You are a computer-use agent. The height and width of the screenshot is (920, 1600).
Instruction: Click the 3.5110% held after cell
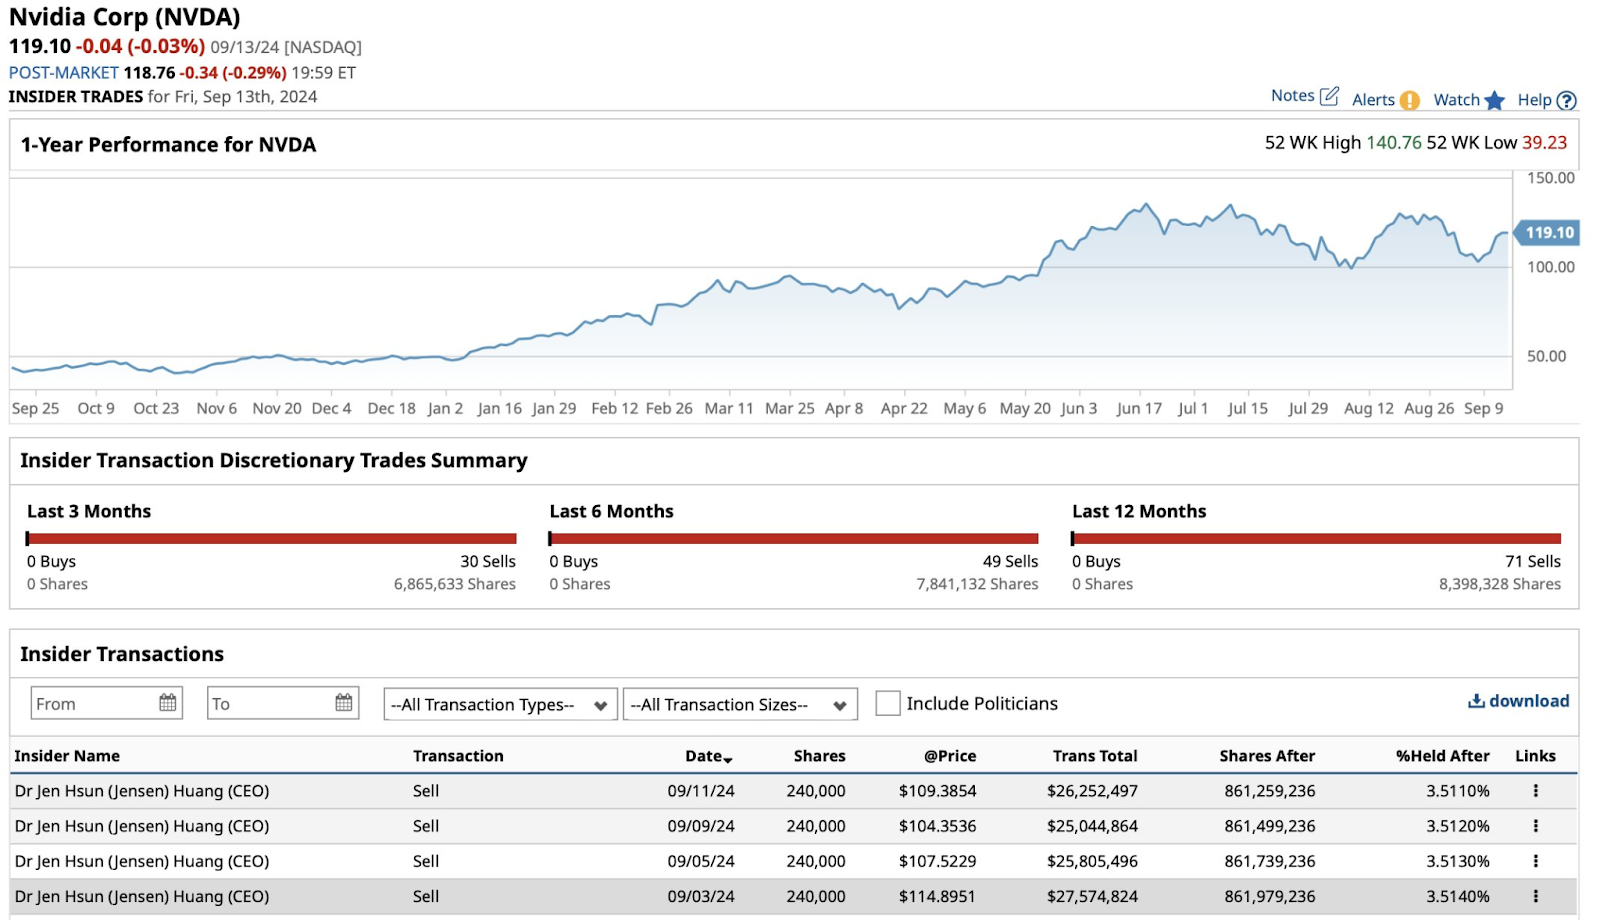click(1458, 791)
